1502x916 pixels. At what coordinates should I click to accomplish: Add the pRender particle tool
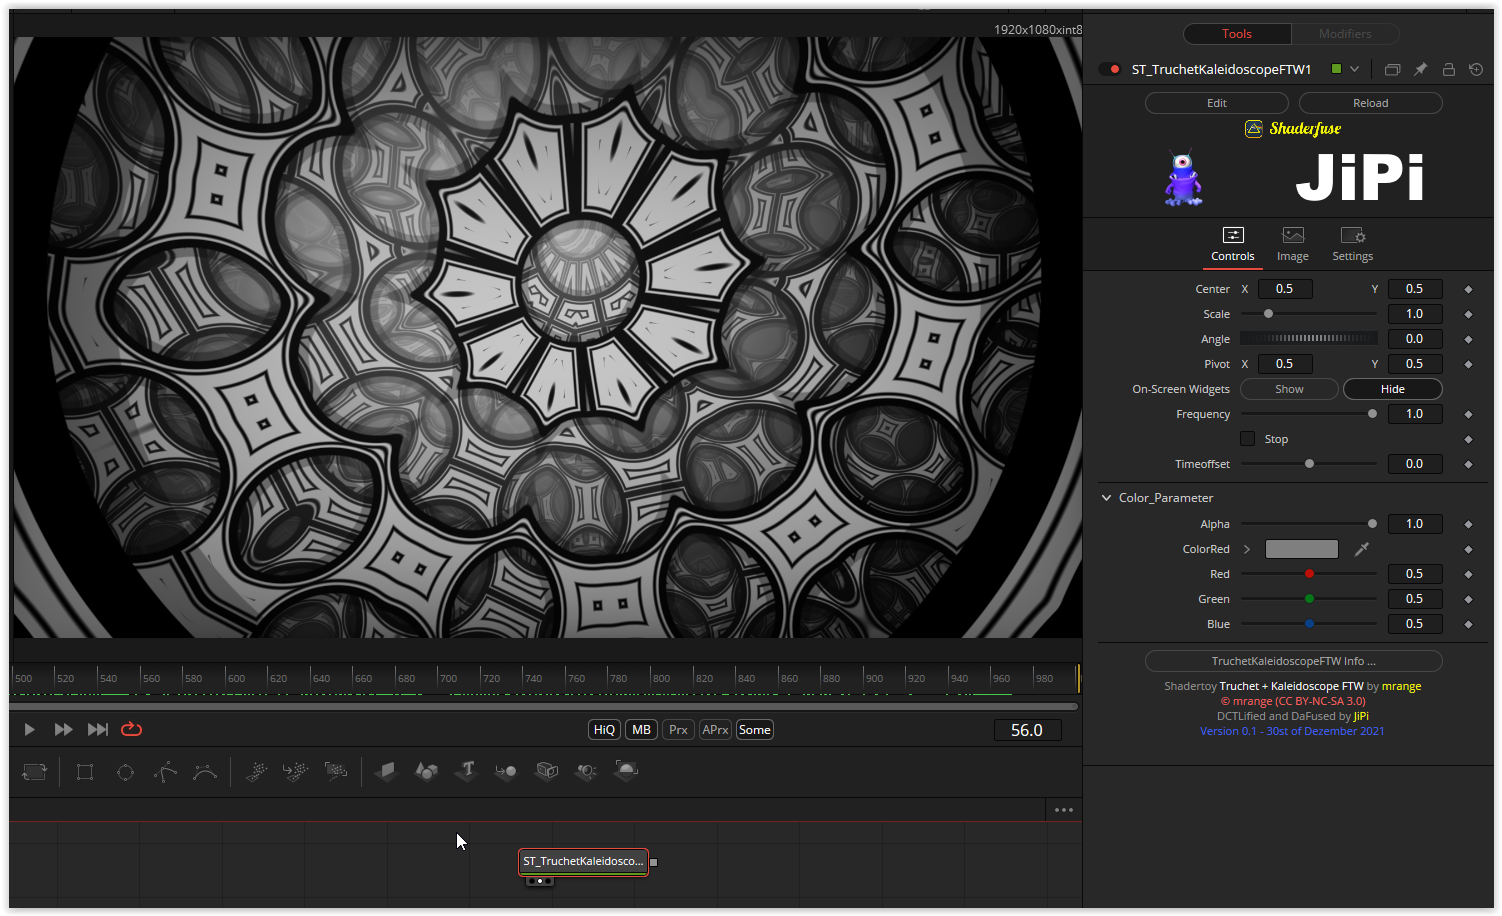pyautogui.click(x=336, y=771)
